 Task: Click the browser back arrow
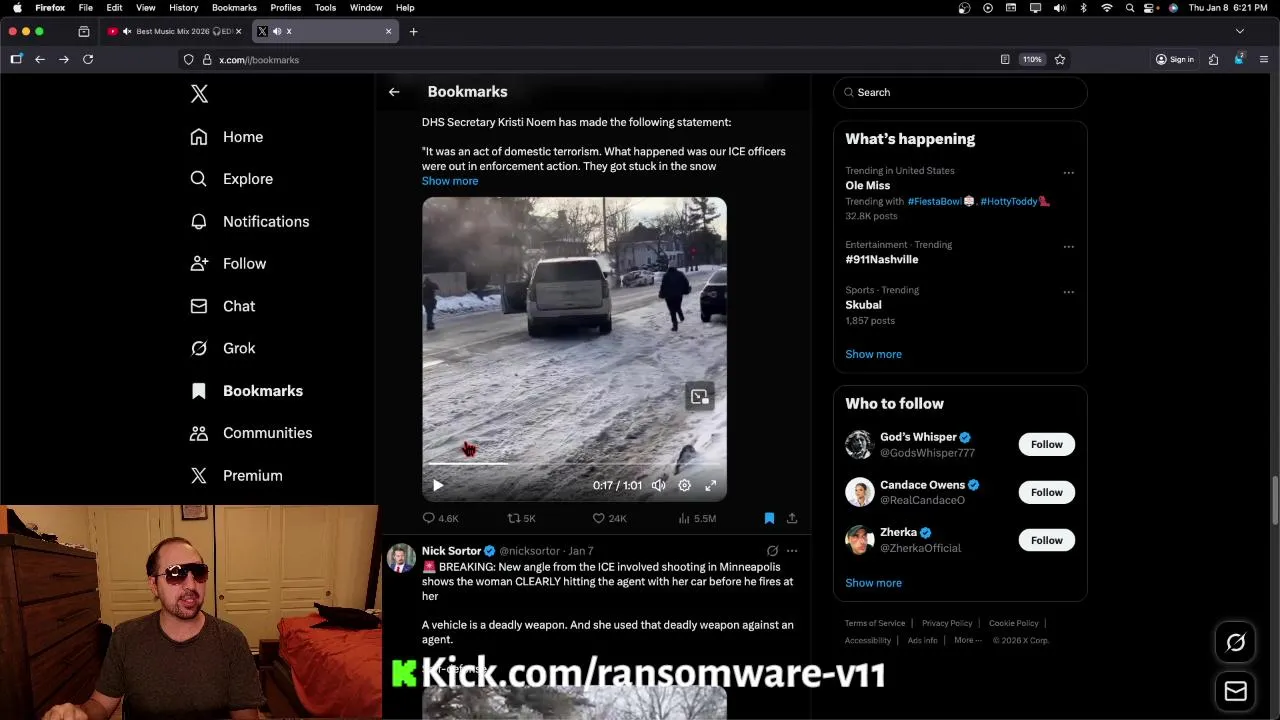click(40, 60)
